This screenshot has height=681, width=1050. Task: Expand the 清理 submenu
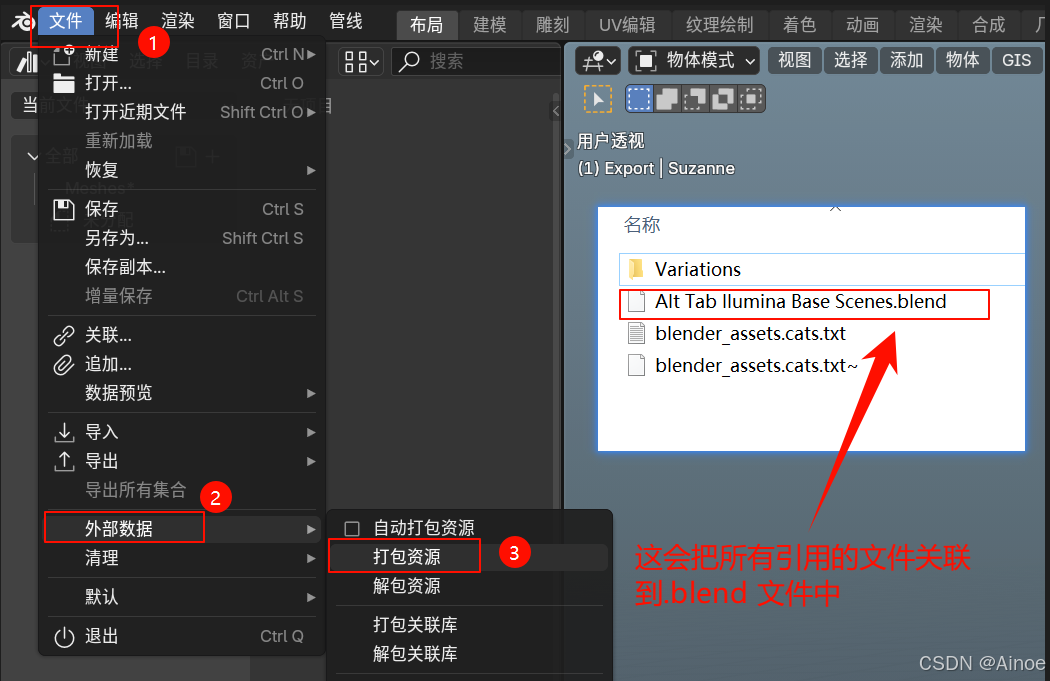(182, 558)
